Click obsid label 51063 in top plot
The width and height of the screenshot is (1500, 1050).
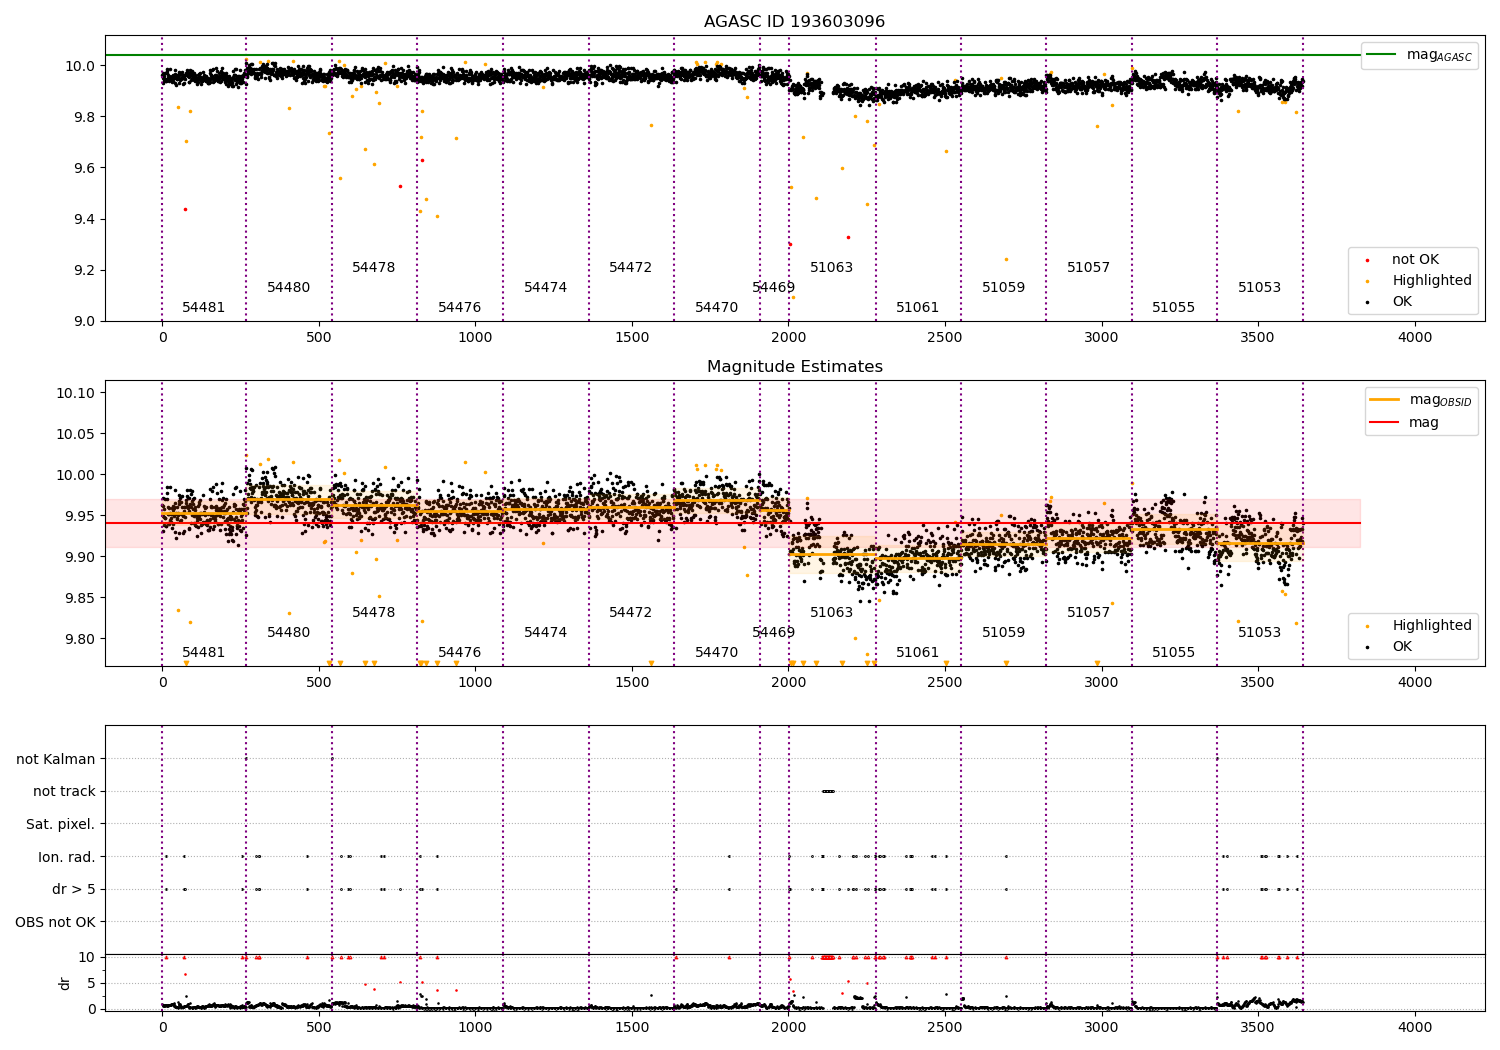coord(832,268)
